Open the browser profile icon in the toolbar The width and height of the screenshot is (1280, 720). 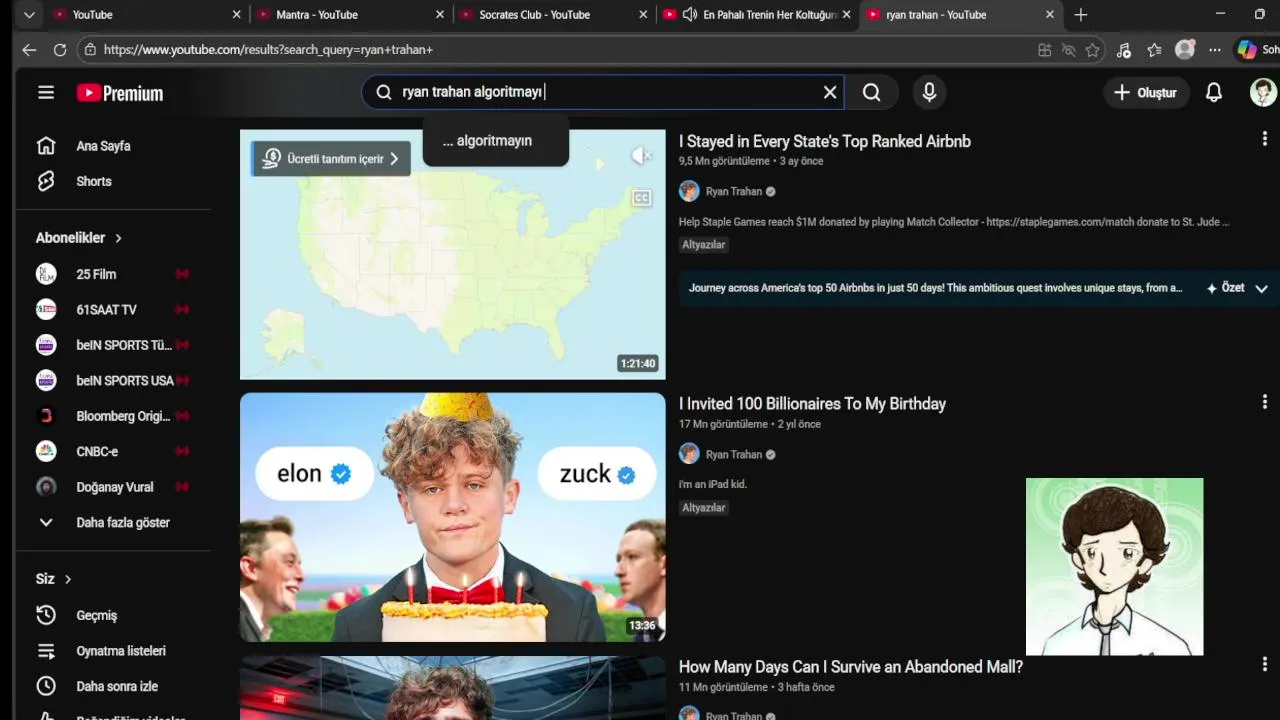[1185, 50]
